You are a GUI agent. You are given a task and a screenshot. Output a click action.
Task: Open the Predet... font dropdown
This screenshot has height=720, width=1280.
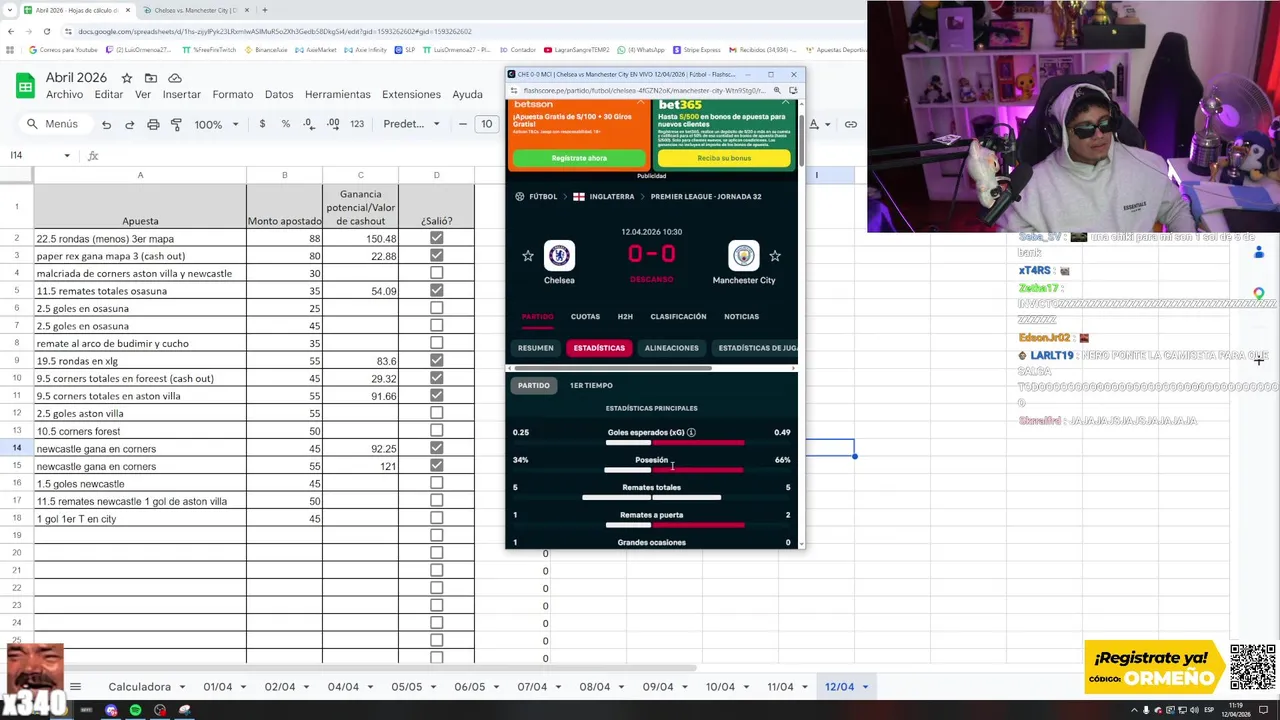click(x=411, y=124)
